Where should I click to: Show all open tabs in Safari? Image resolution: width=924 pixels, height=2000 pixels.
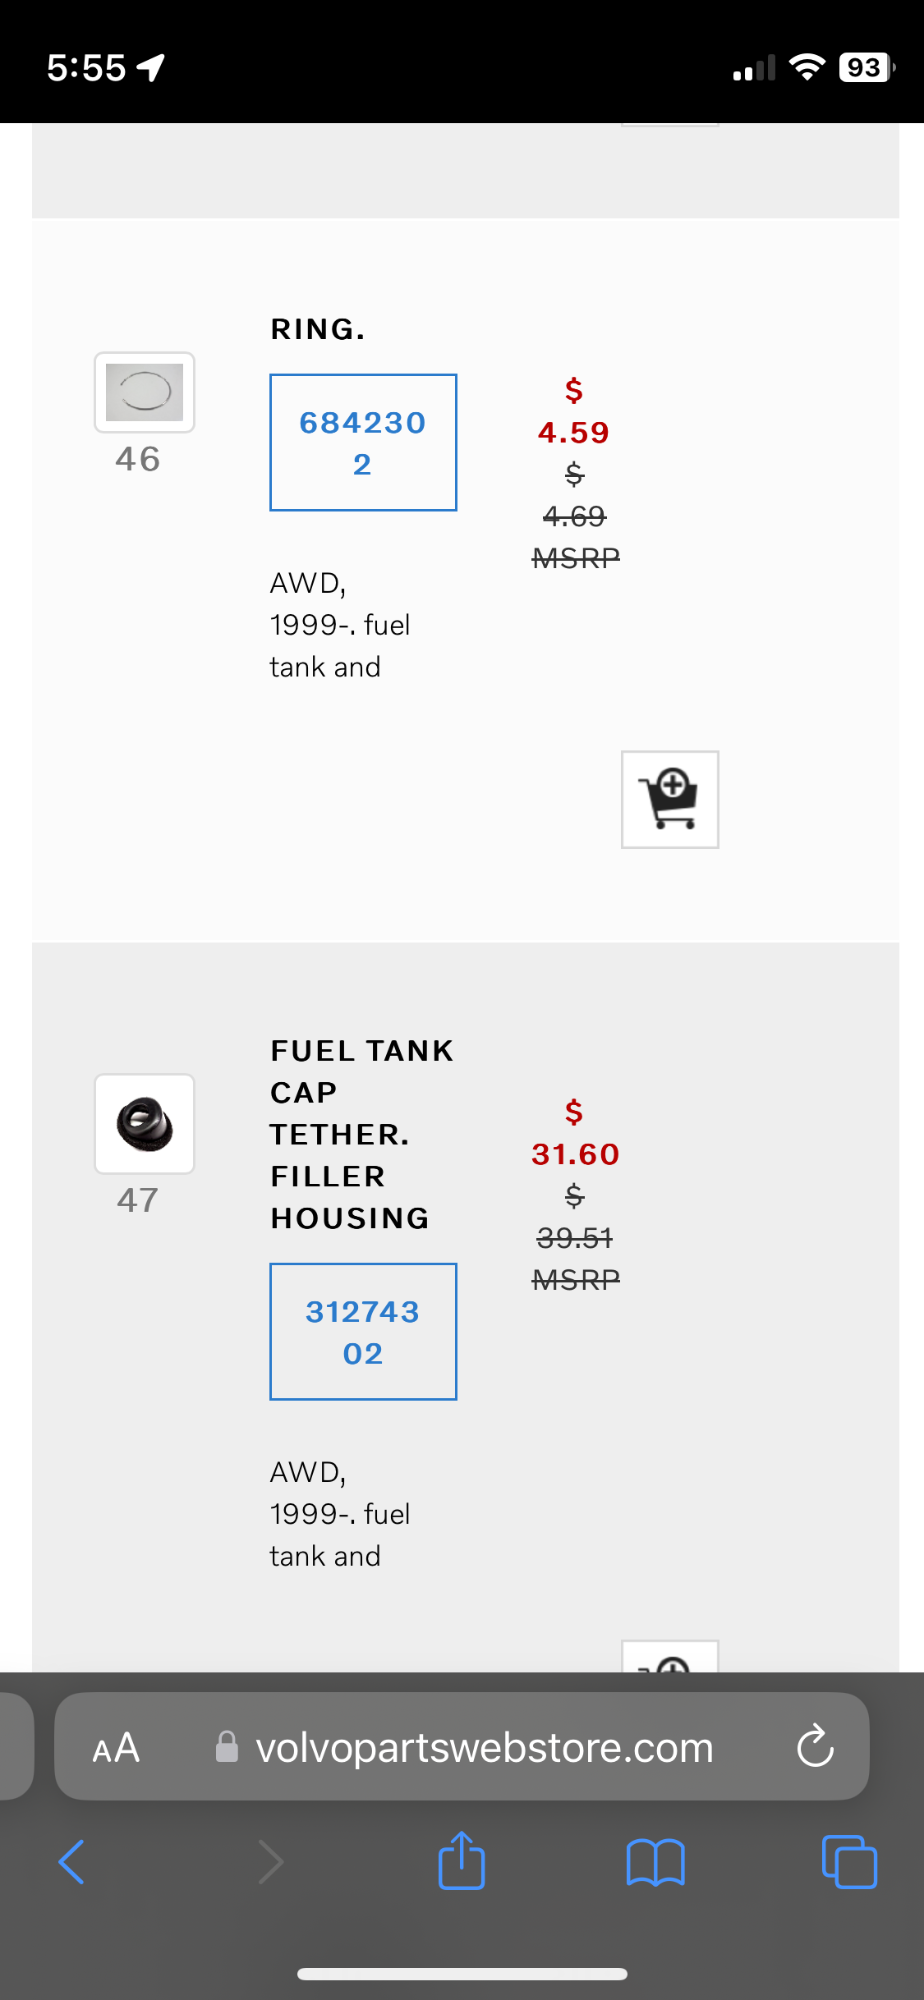(849, 1862)
